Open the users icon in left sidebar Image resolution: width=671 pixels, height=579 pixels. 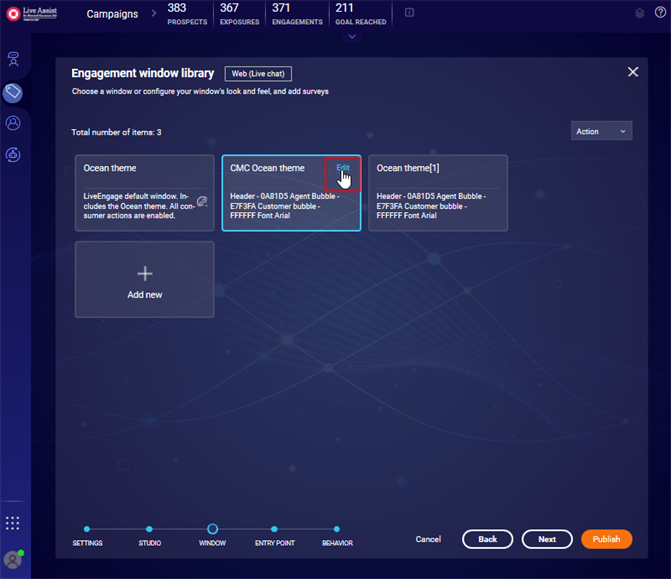(14, 123)
